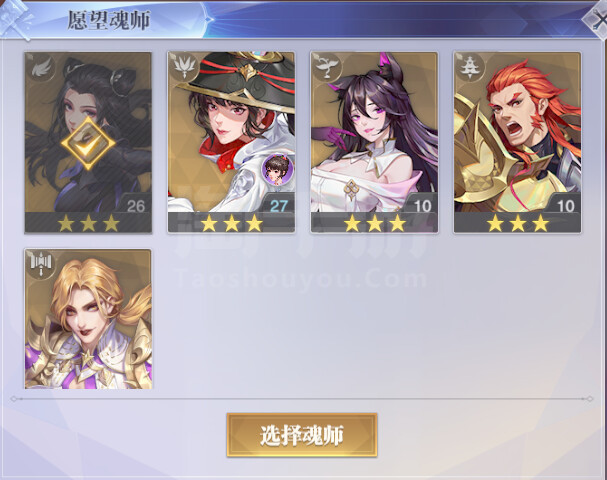Click the level 26 badge on first card

tap(135, 206)
